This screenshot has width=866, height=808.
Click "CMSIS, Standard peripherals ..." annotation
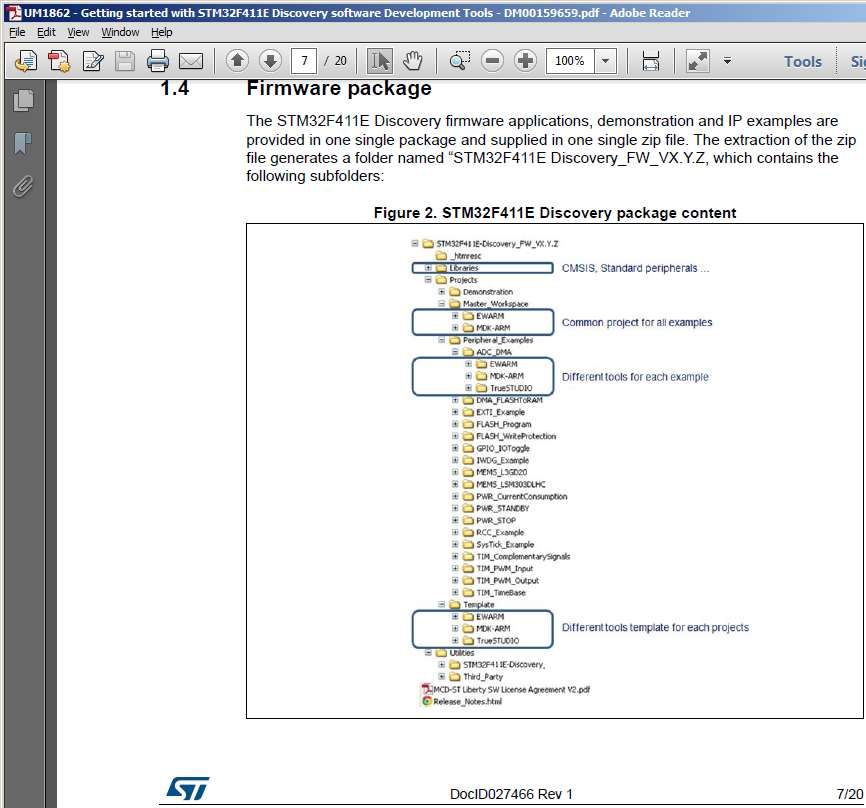pyautogui.click(x=635, y=268)
